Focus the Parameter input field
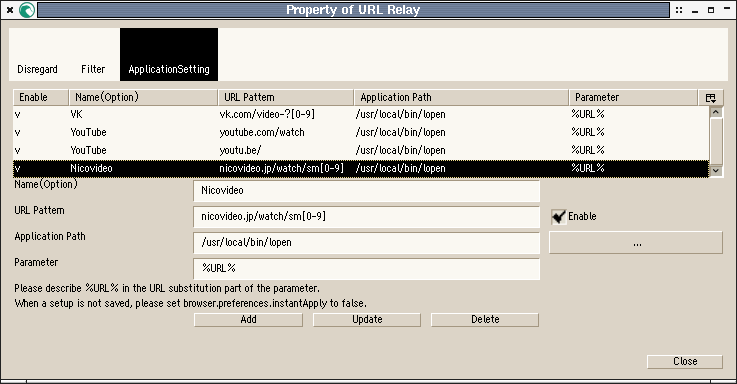The height and width of the screenshot is (384, 737). [366, 268]
